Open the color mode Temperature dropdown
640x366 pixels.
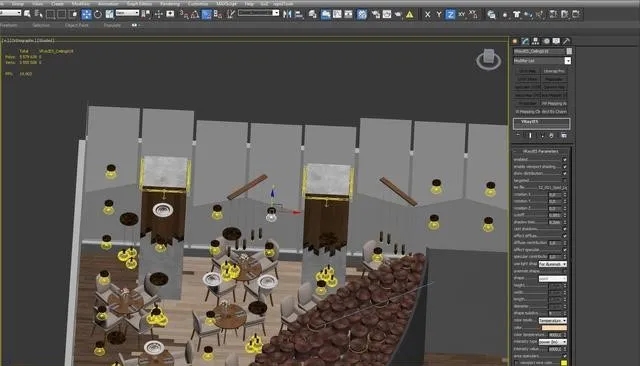click(x=553, y=321)
